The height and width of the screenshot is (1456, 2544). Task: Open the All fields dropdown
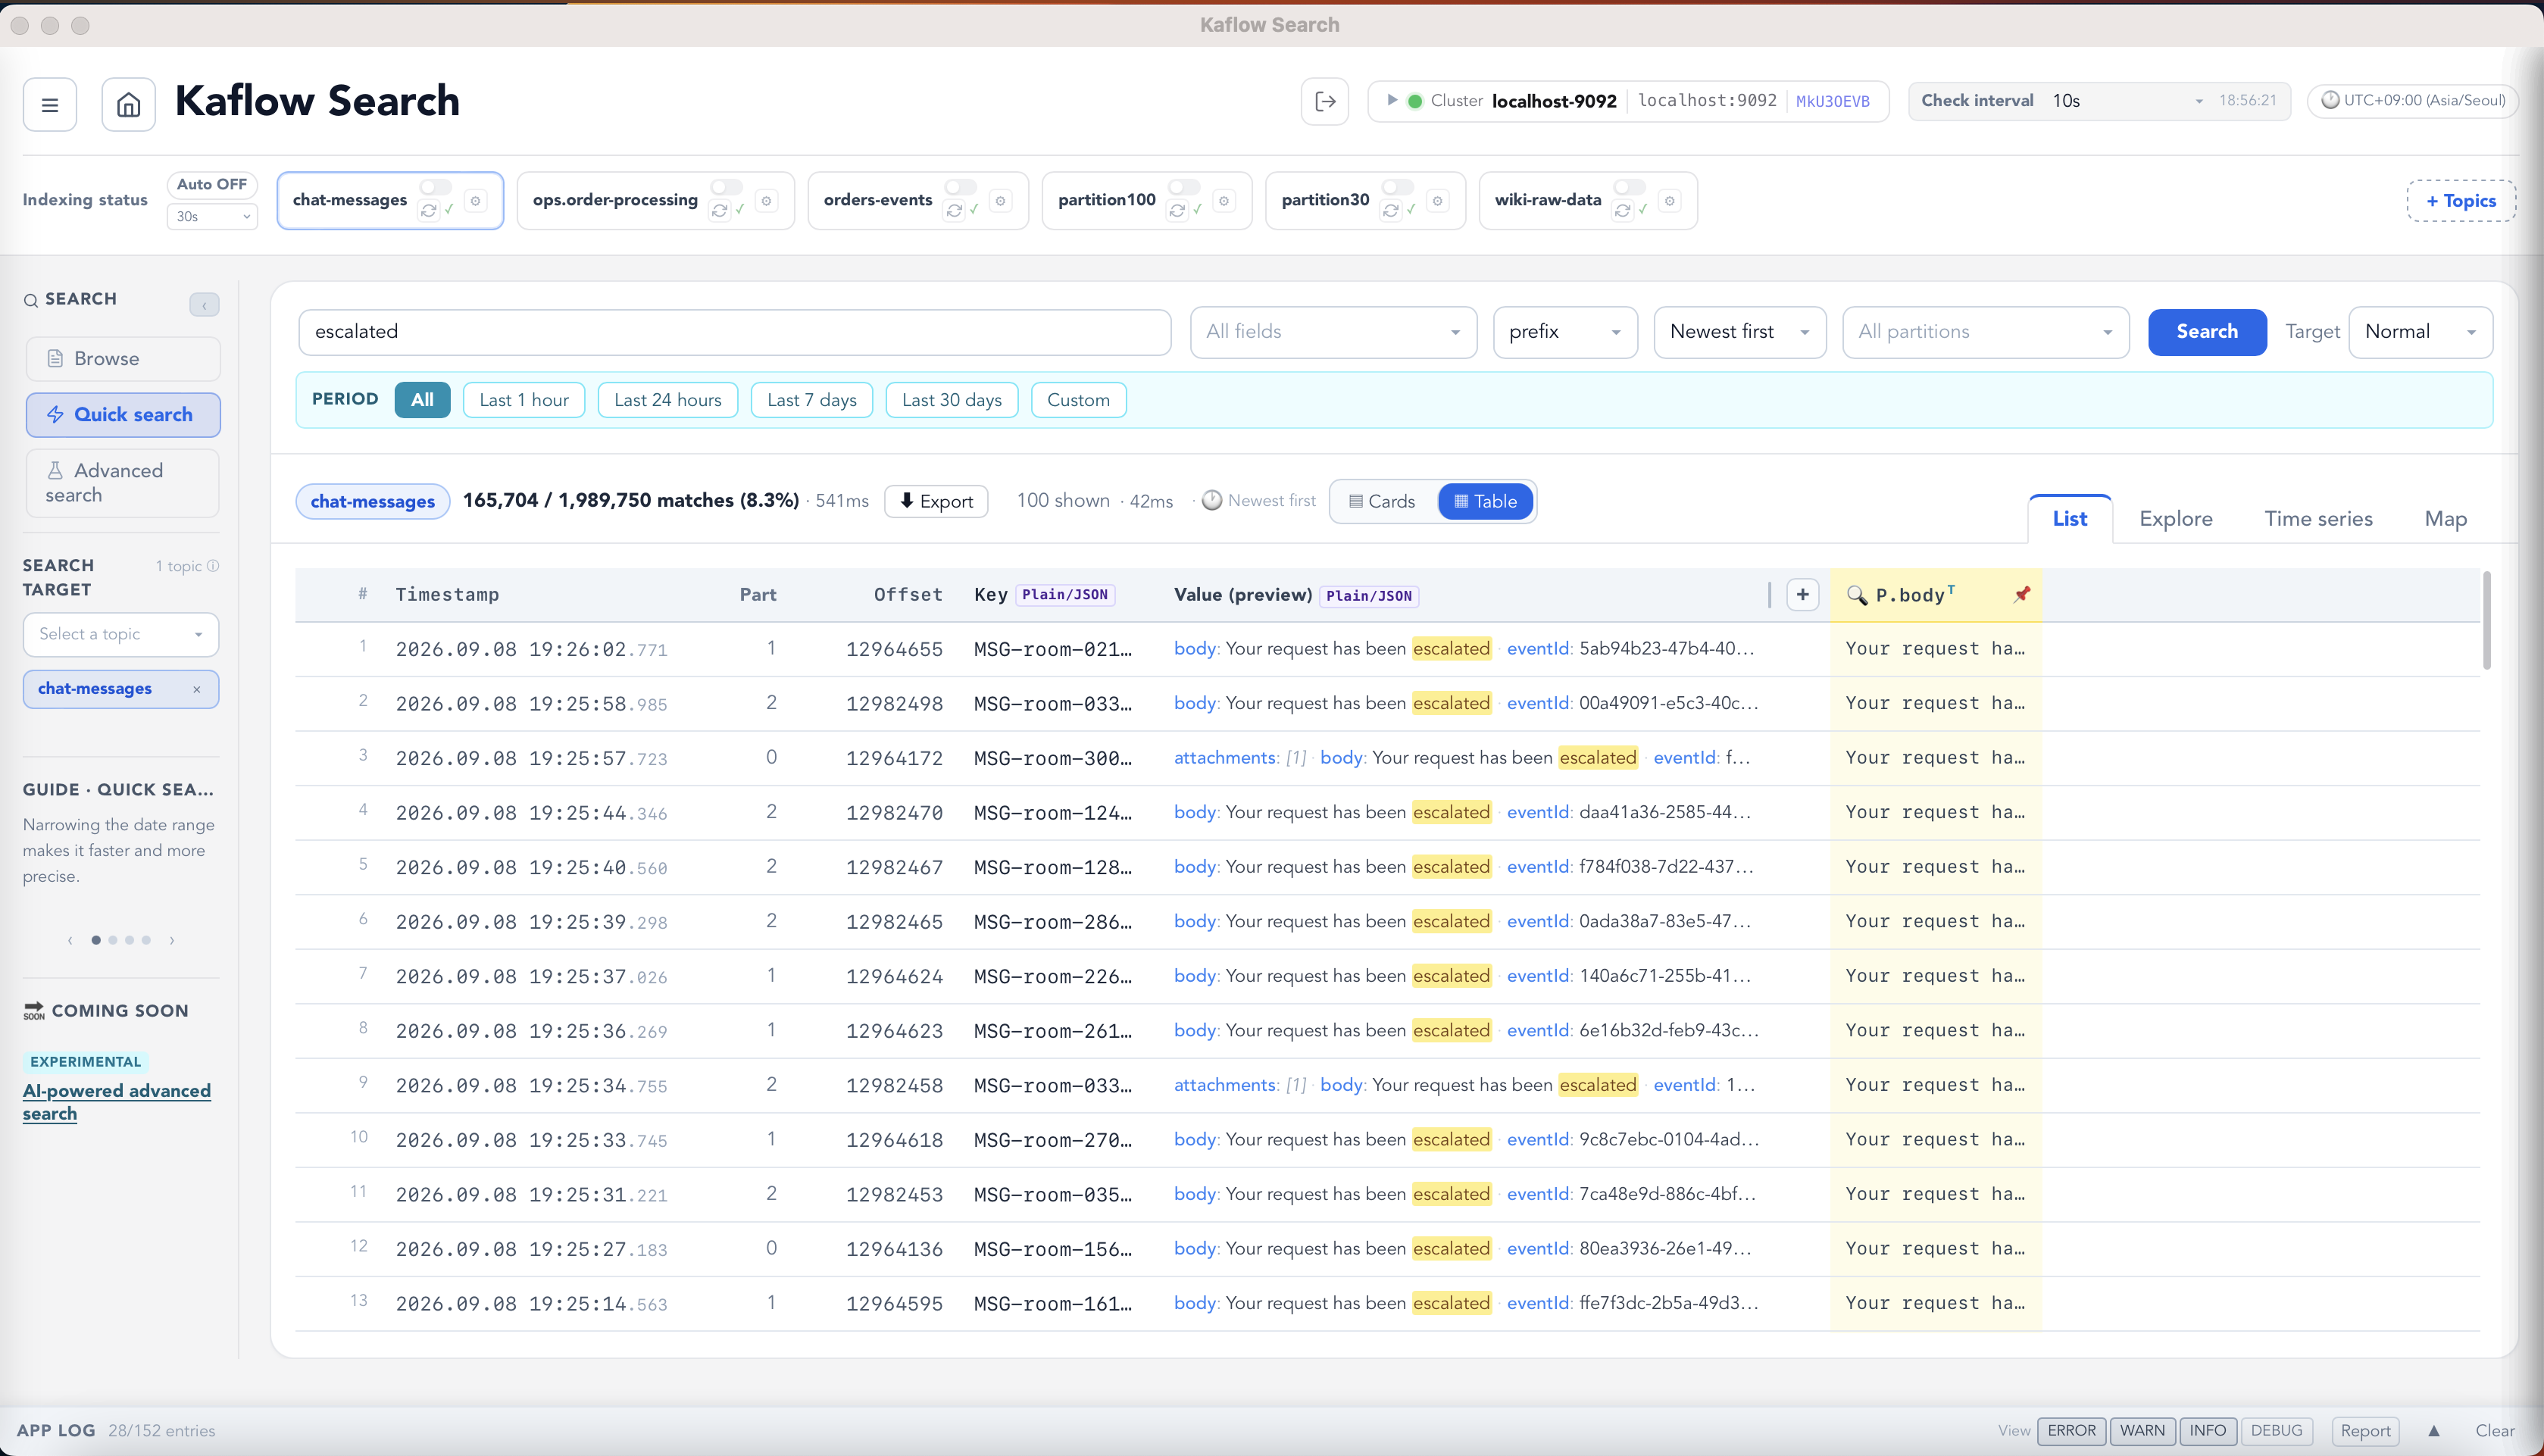point(1333,332)
